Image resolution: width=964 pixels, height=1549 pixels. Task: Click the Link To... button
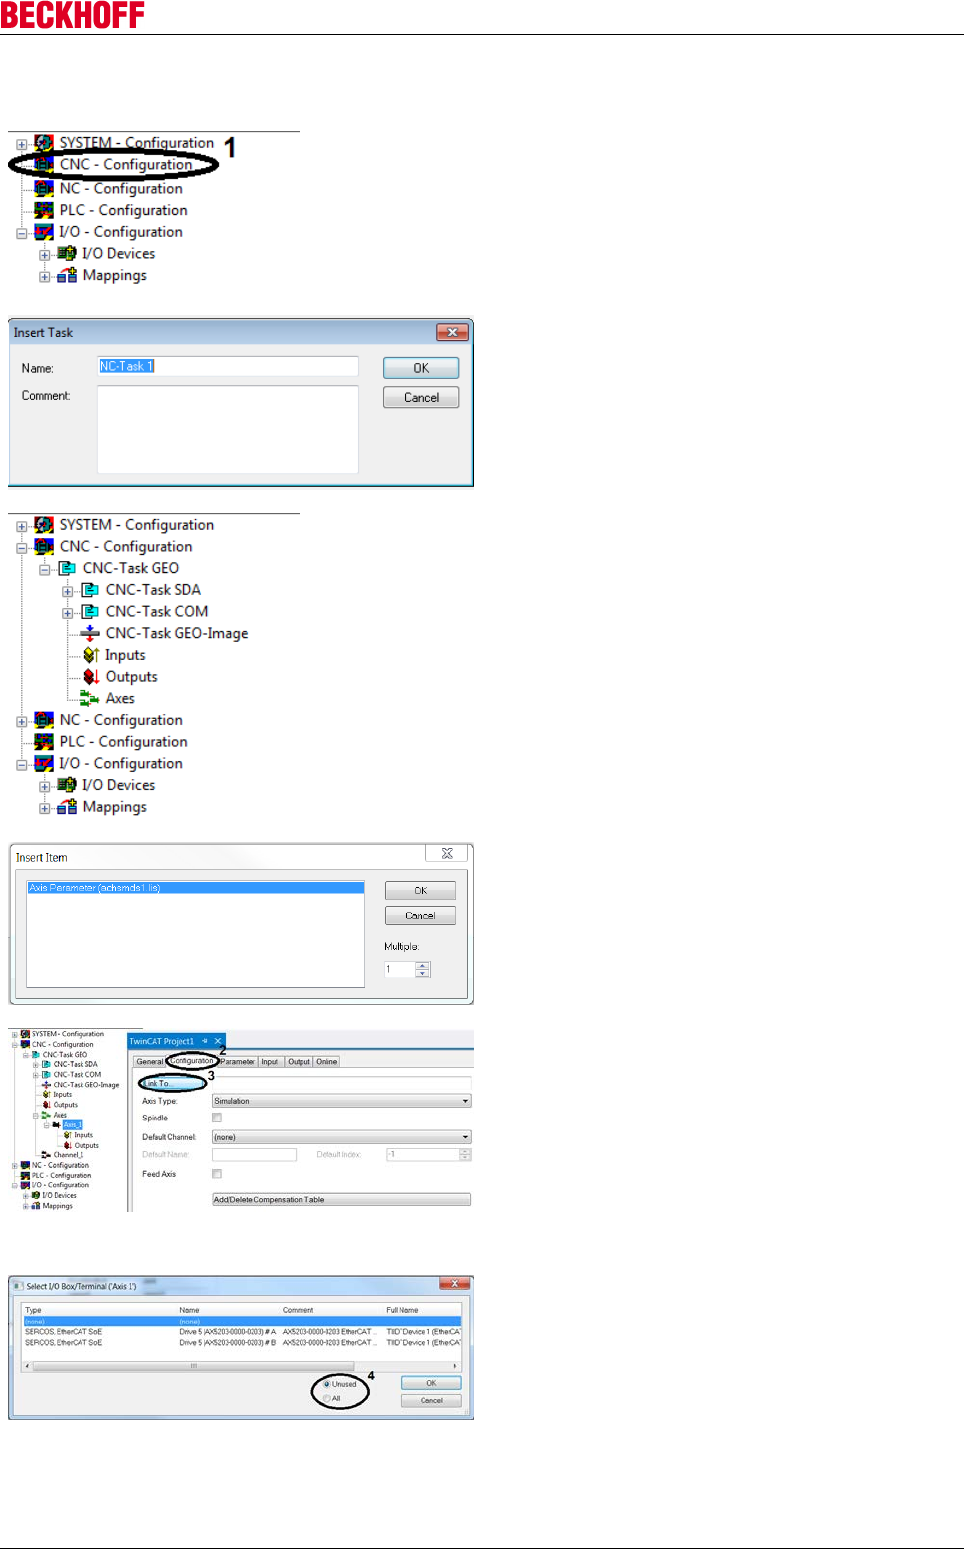click(x=173, y=1083)
